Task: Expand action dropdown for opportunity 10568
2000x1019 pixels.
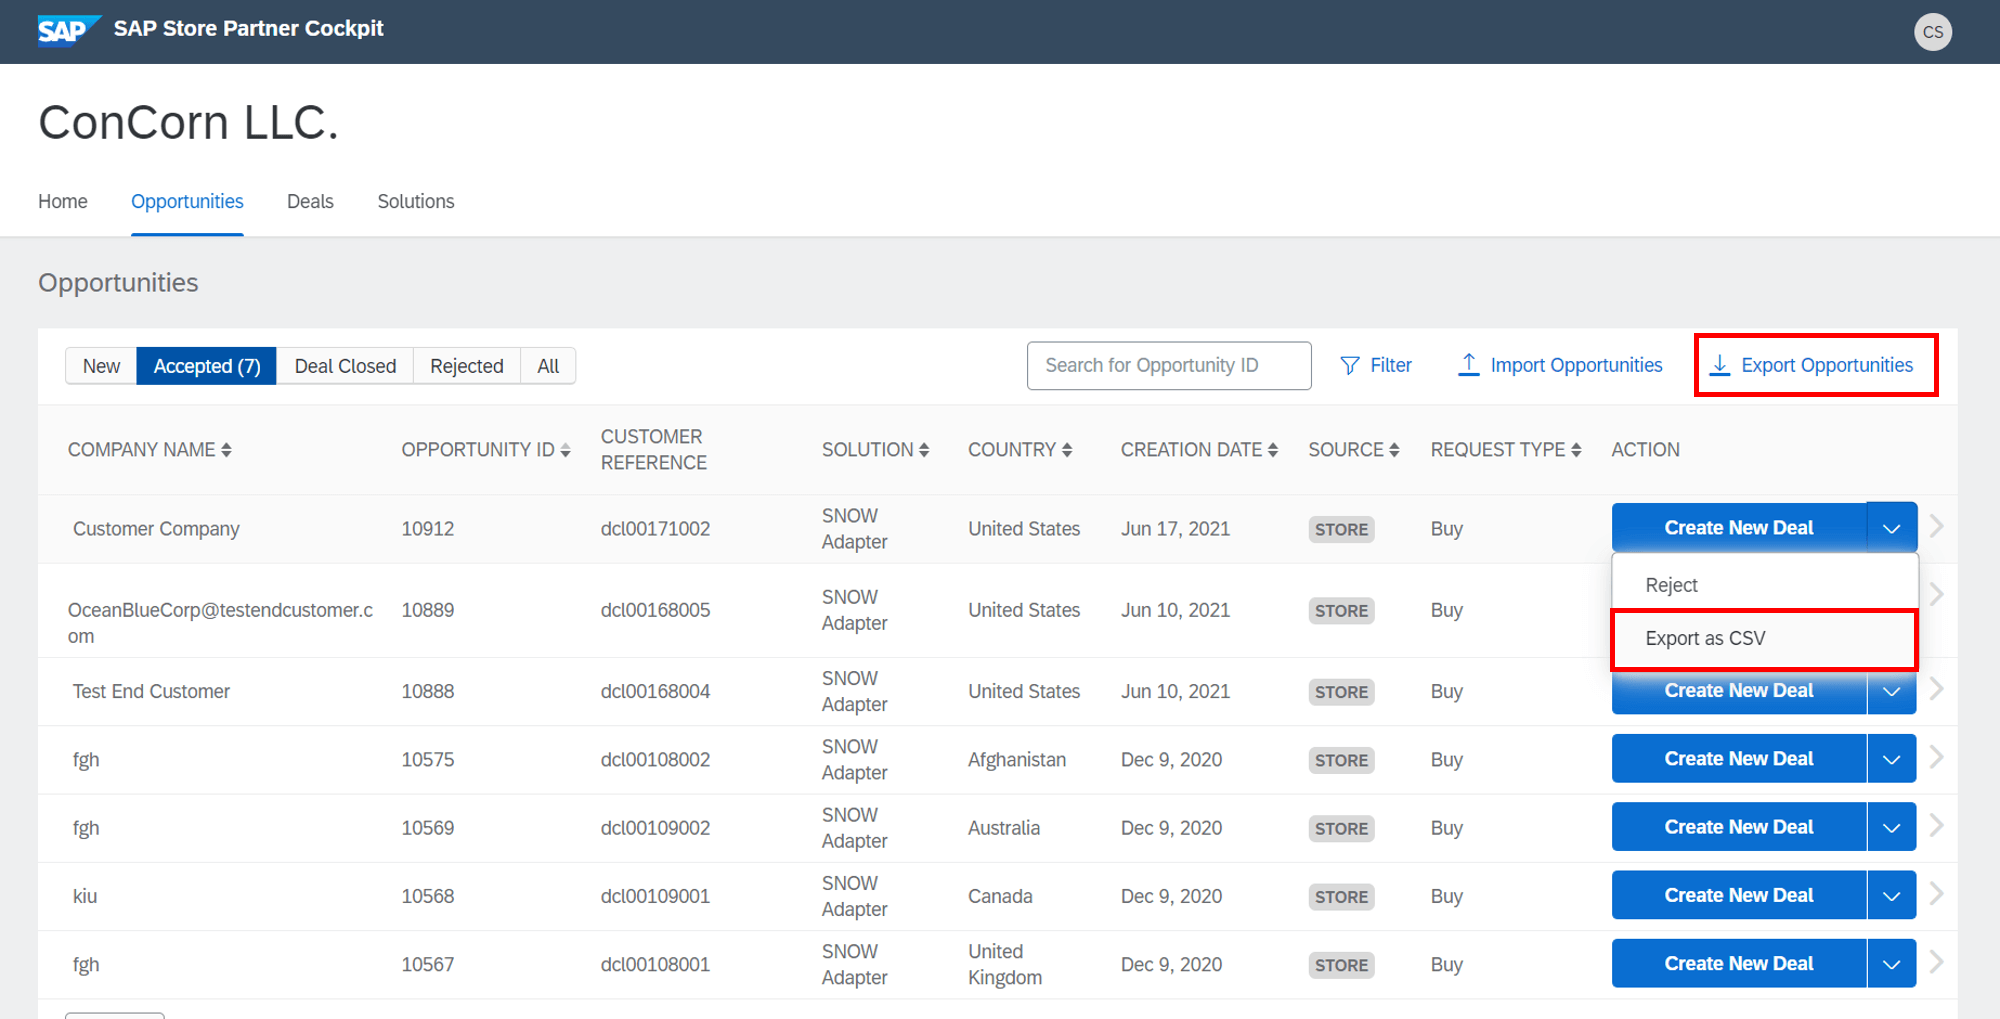Action: [x=1892, y=895]
